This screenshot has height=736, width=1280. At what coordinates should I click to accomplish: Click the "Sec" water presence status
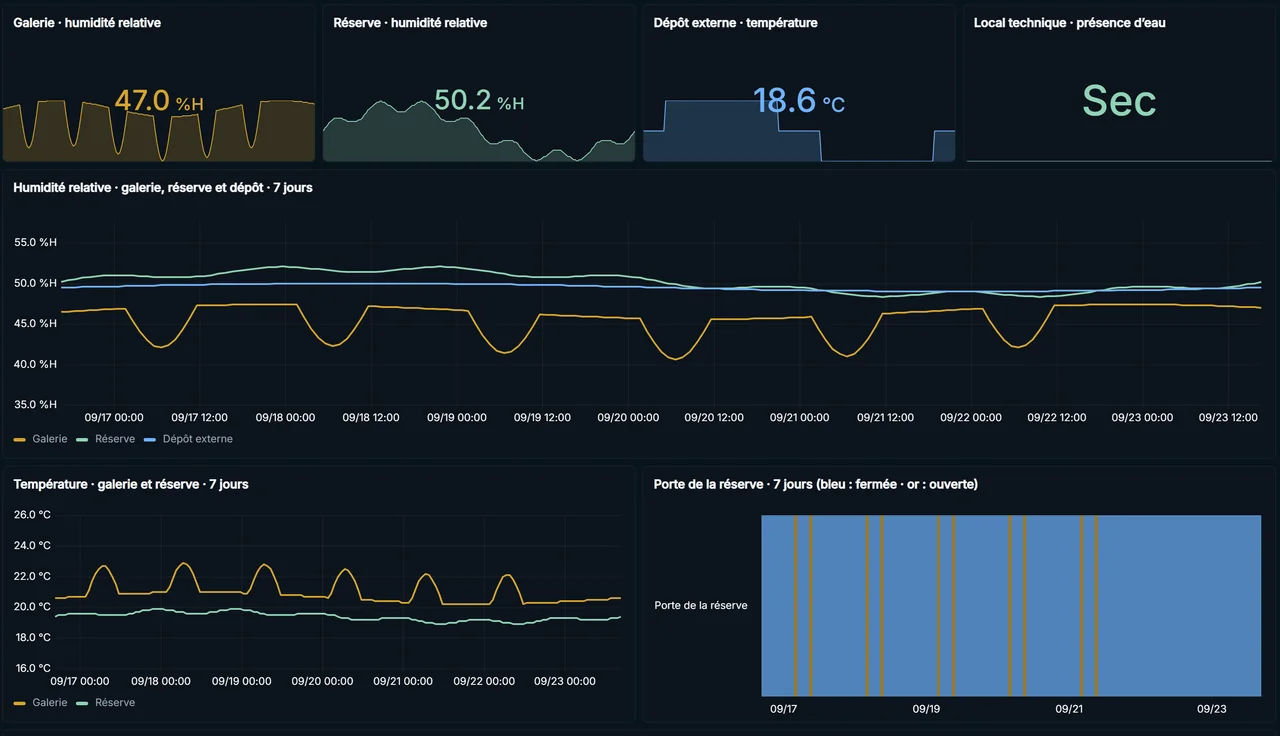tap(1119, 101)
